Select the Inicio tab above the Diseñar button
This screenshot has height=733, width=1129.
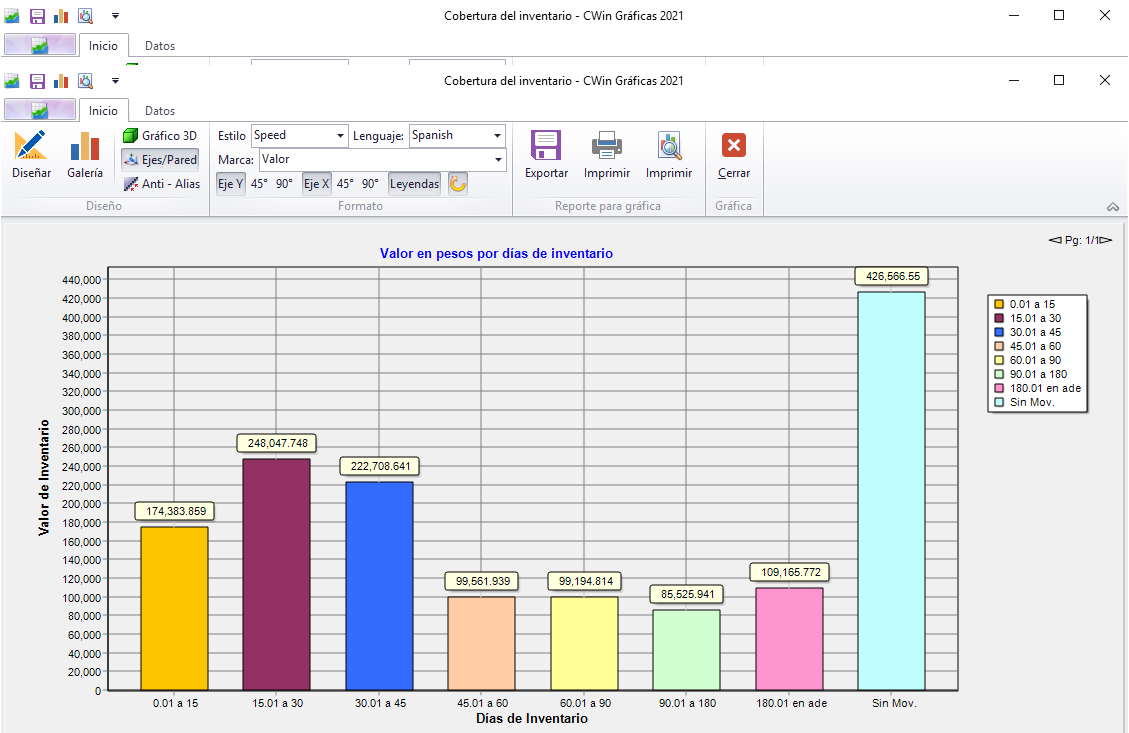point(103,111)
